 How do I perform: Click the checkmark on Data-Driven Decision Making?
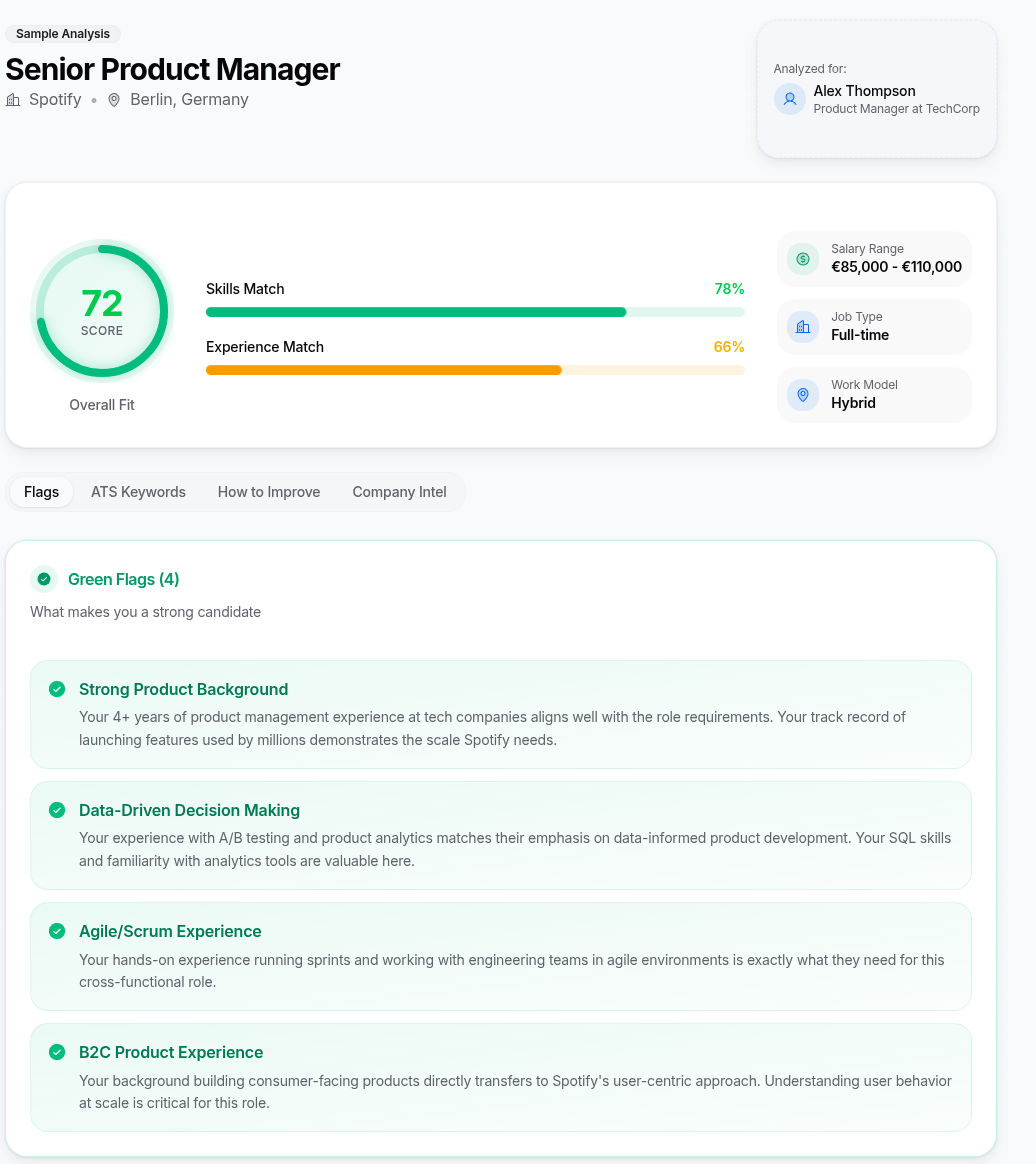(57, 810)
